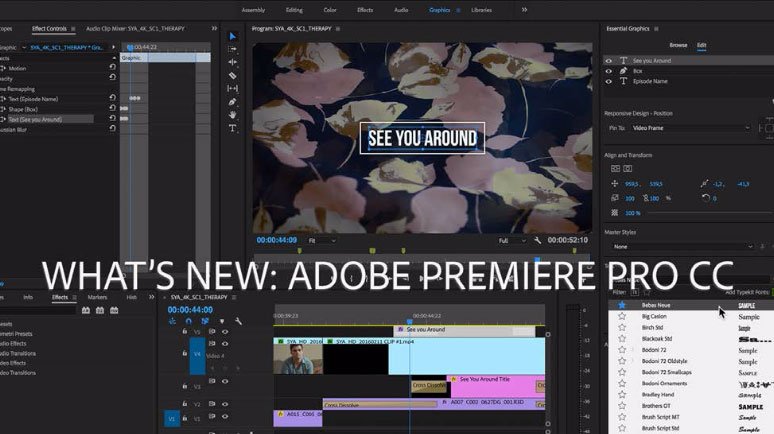
Task: Select the Selection arrow tool
Action: tap(232, 36)
